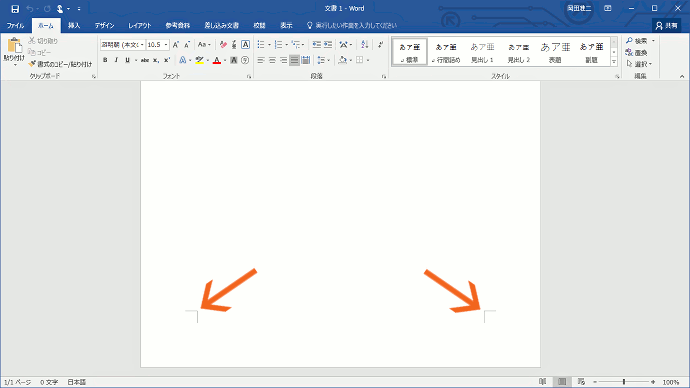
Task: Switch to Mailings (差し込み文書) tab
Action: (x=221, y=26)
